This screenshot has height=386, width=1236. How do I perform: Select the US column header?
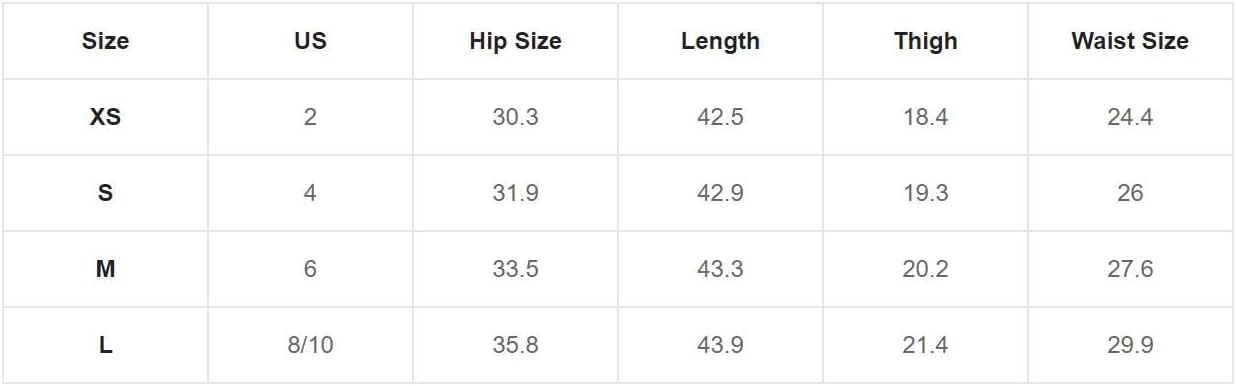[310, 42]
